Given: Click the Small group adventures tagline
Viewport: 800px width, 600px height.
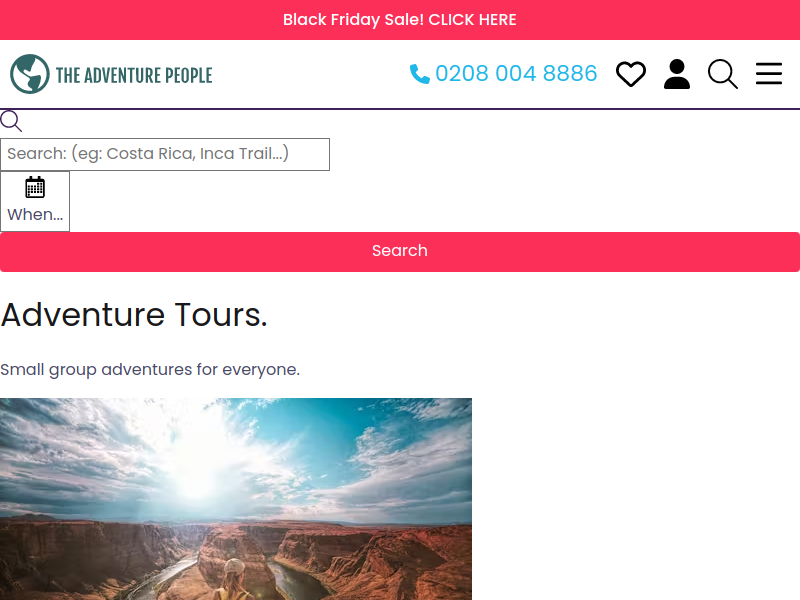Looking at the screenshot, I should click(150, 369).
